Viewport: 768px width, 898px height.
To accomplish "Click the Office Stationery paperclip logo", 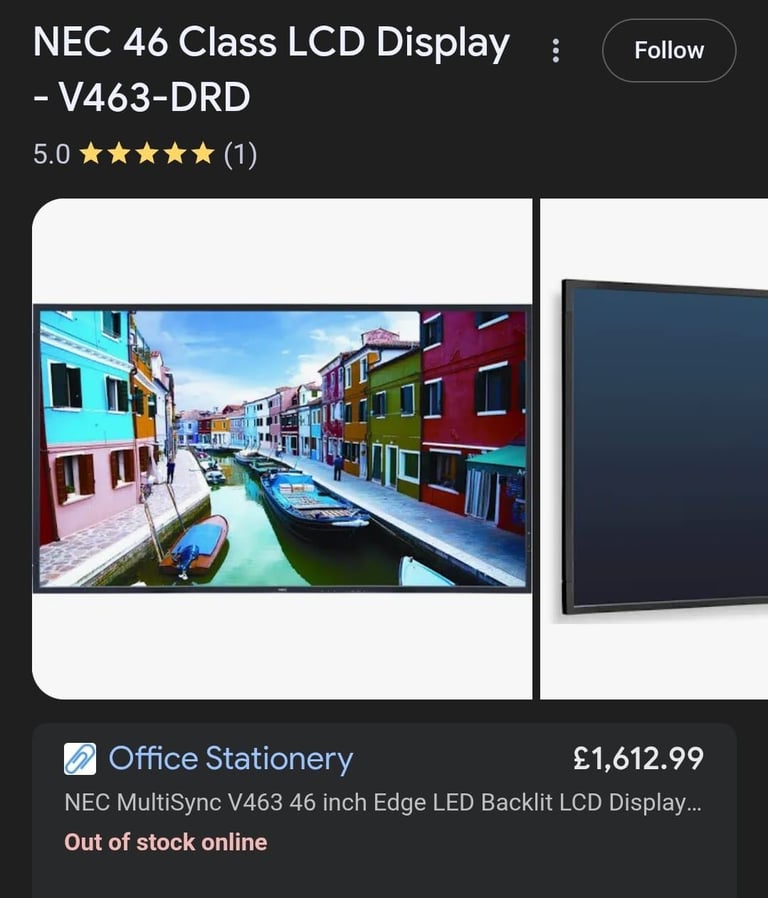I will pos(80,759).
